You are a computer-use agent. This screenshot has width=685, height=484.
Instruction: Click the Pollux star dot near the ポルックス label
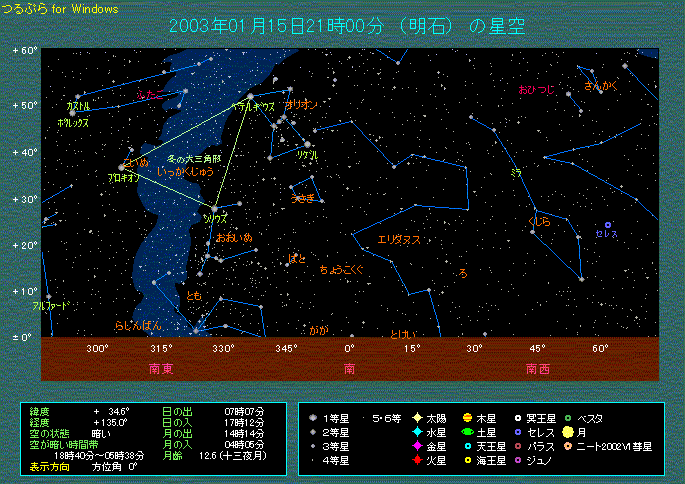[x=73, y=113]
